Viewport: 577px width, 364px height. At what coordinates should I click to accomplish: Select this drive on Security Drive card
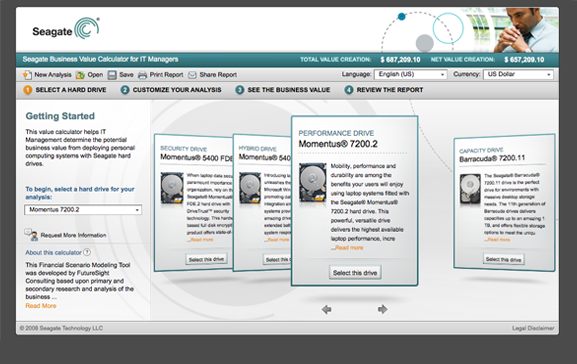(206, 259)
